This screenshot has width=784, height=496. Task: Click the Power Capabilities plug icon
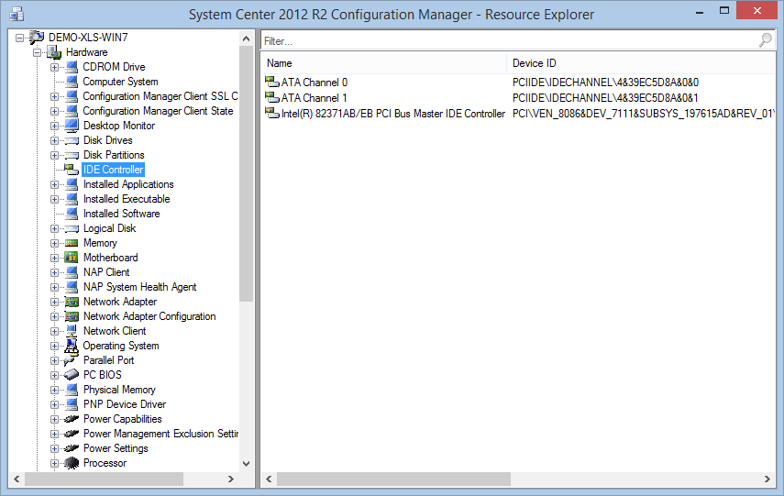[x=72, y=419]
